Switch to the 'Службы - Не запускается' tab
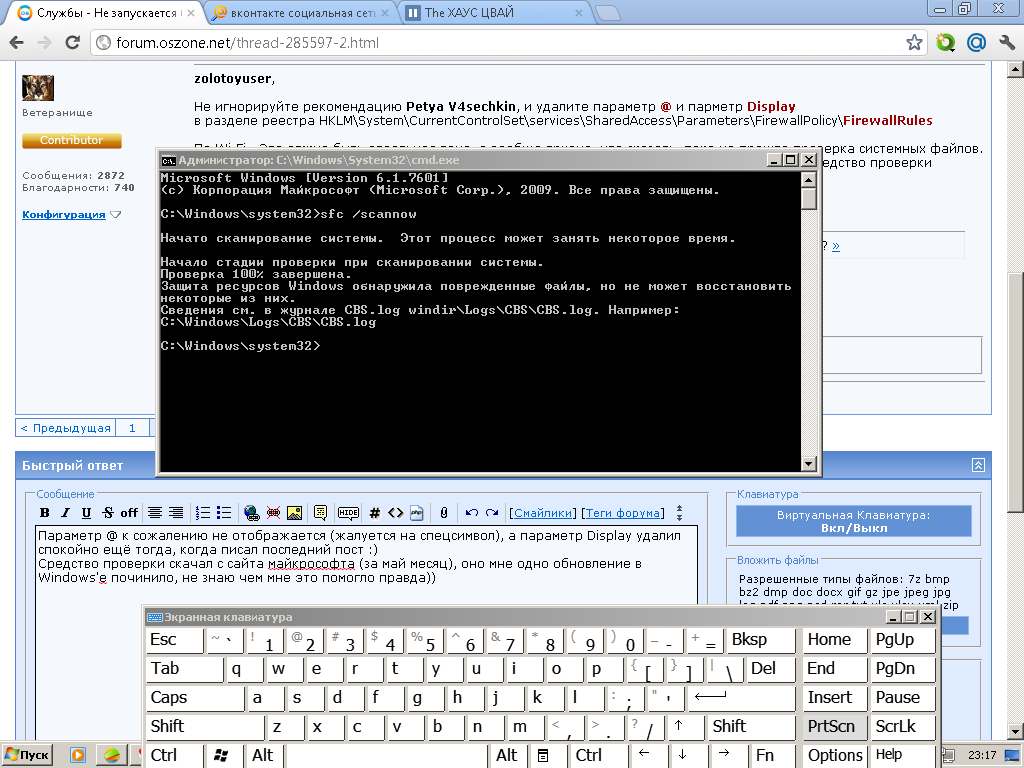Screen dimensions: 1024x768 point(104,12)
